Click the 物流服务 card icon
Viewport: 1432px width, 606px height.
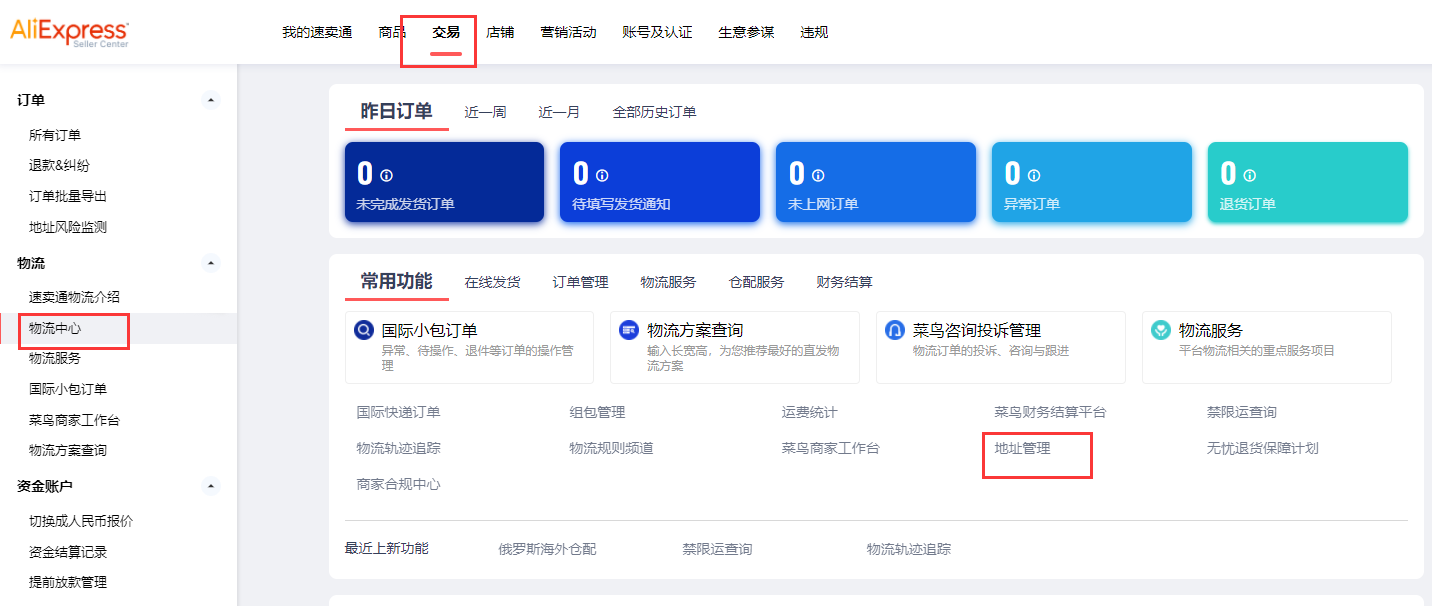point(1161,330)
